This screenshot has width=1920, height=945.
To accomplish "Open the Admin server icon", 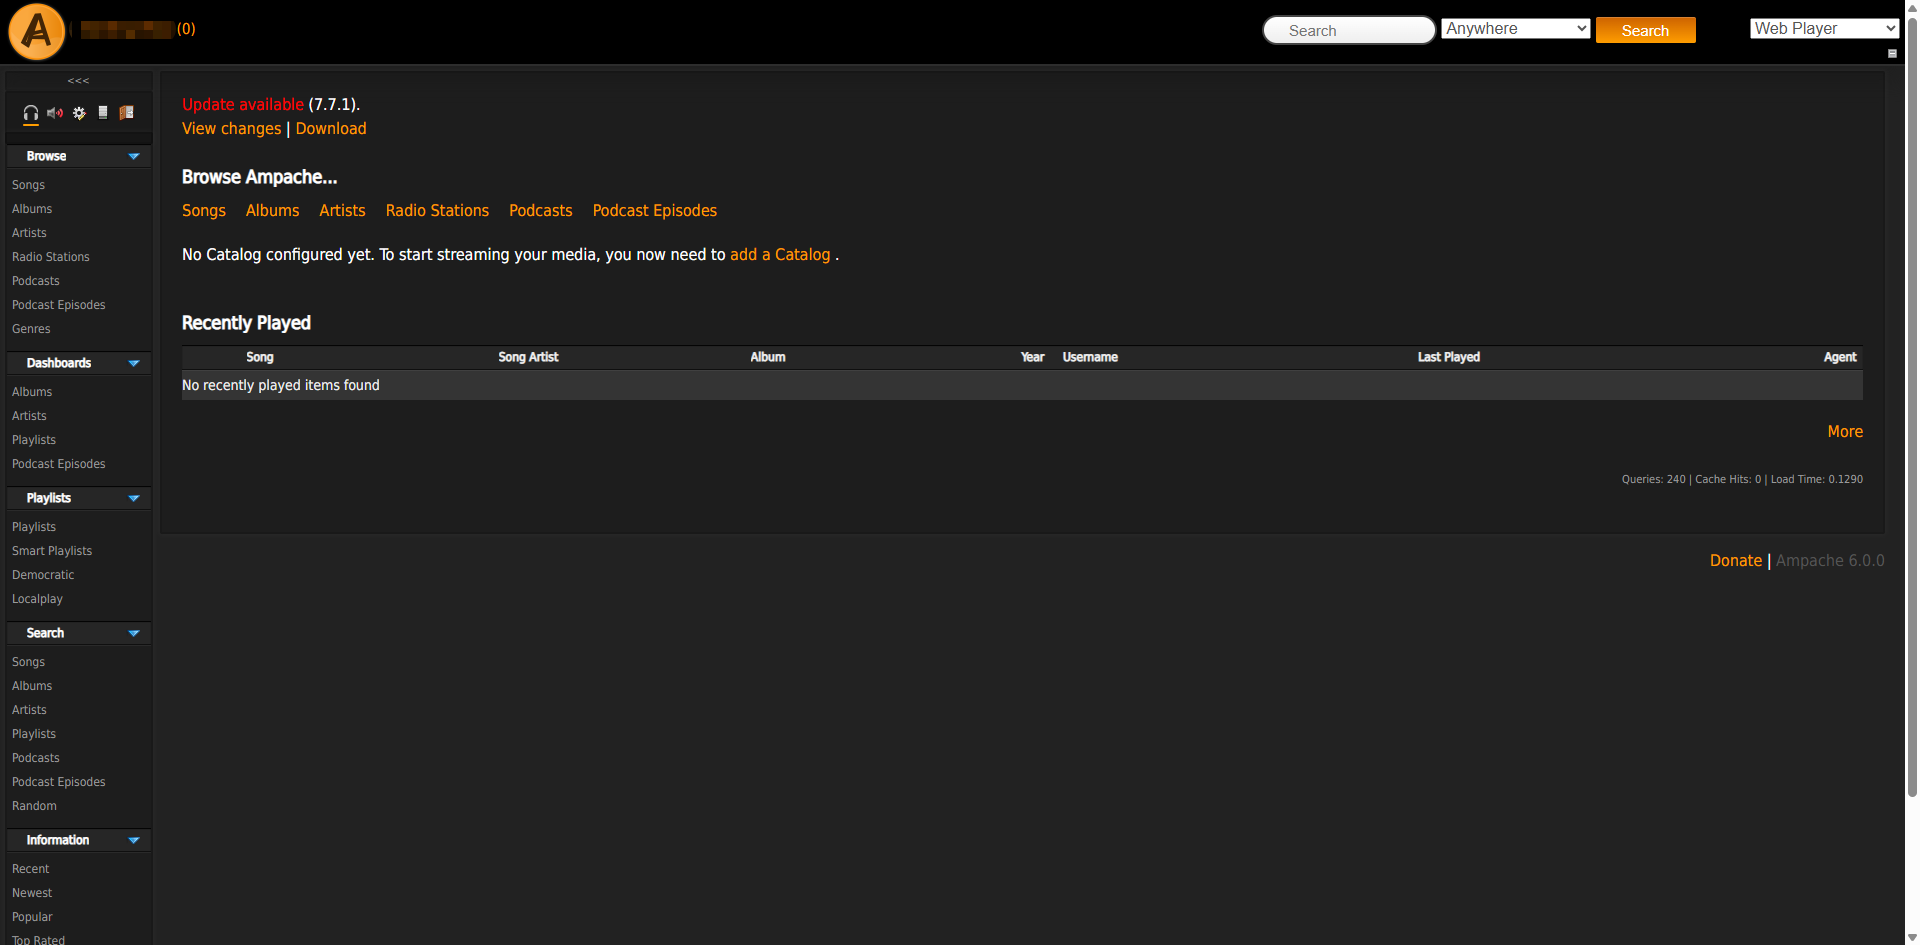I will (x=103, y=113).
